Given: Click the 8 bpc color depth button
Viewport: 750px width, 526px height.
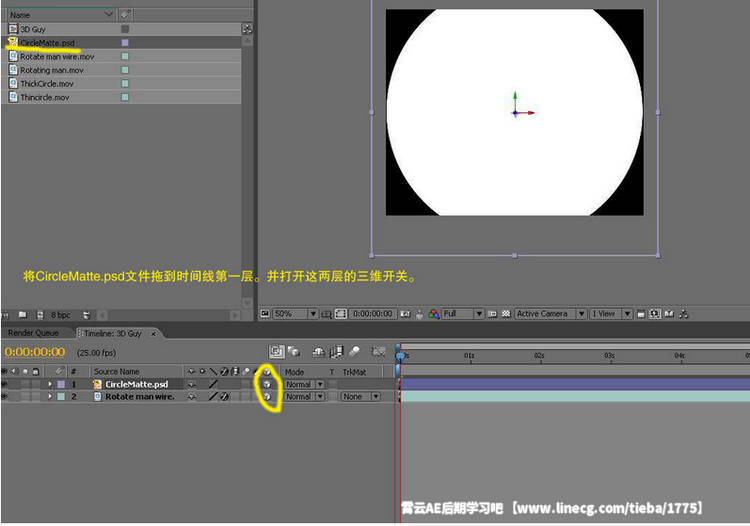Looking at the screenshot, I should coord(61,314).
